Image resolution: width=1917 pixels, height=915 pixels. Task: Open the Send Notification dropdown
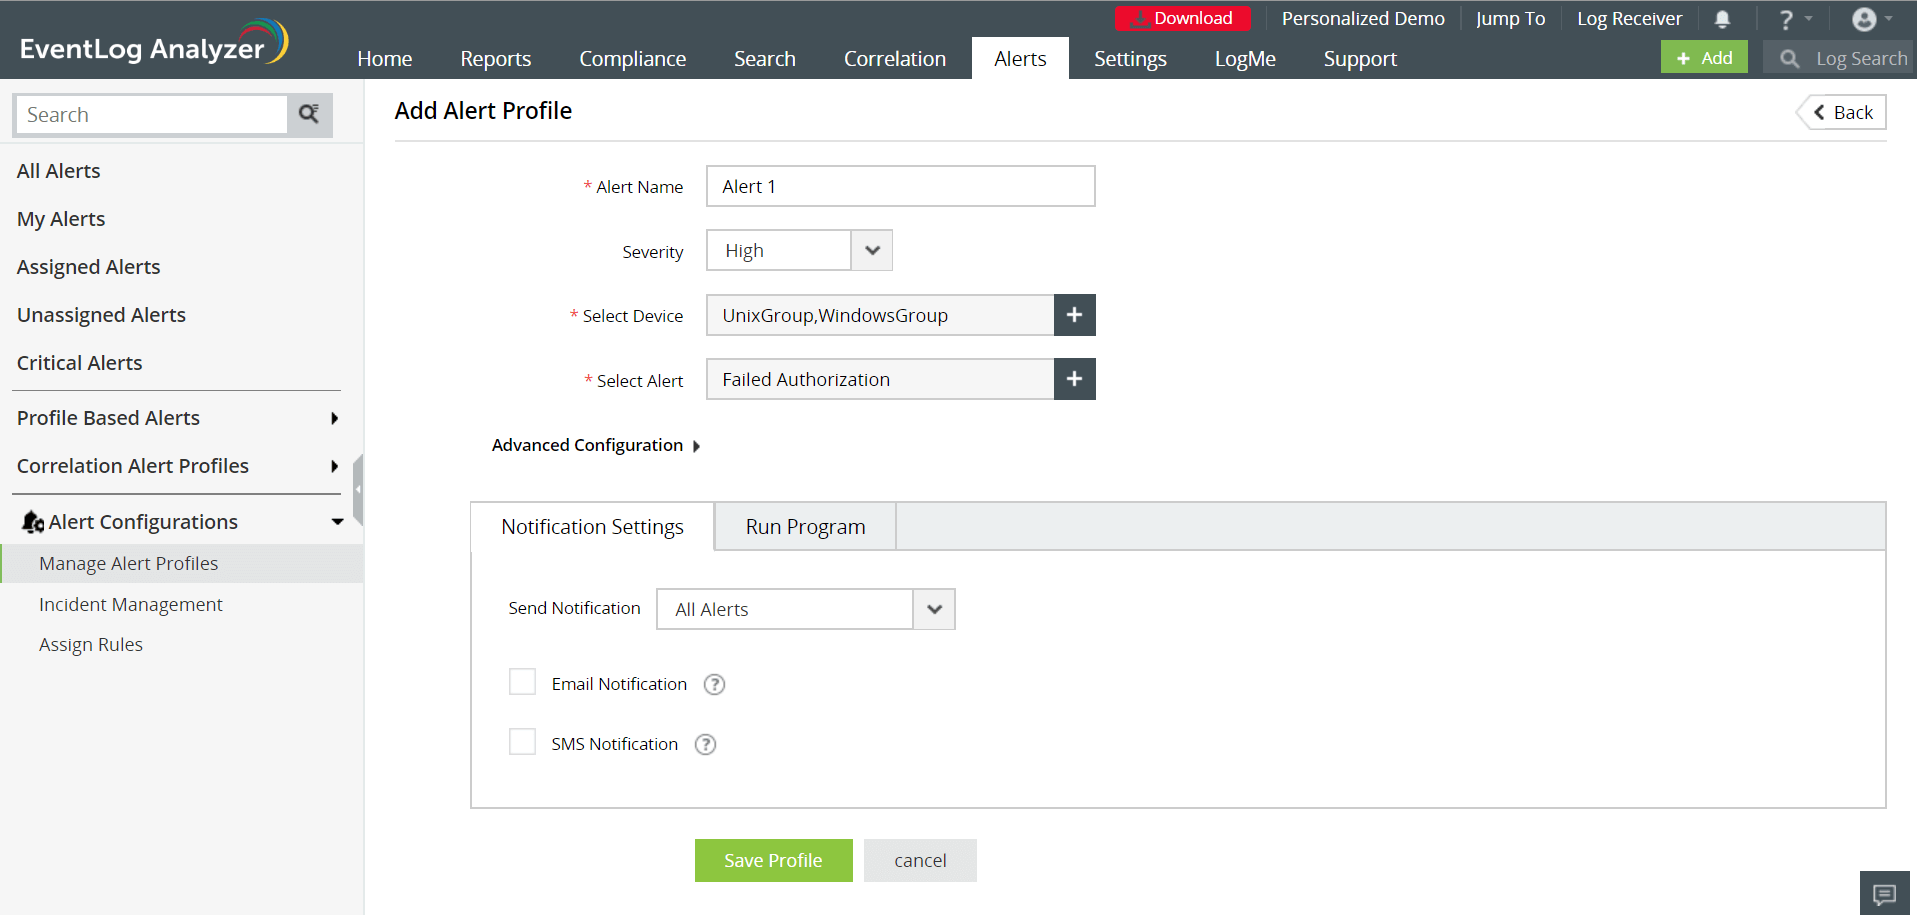point(805,609)
